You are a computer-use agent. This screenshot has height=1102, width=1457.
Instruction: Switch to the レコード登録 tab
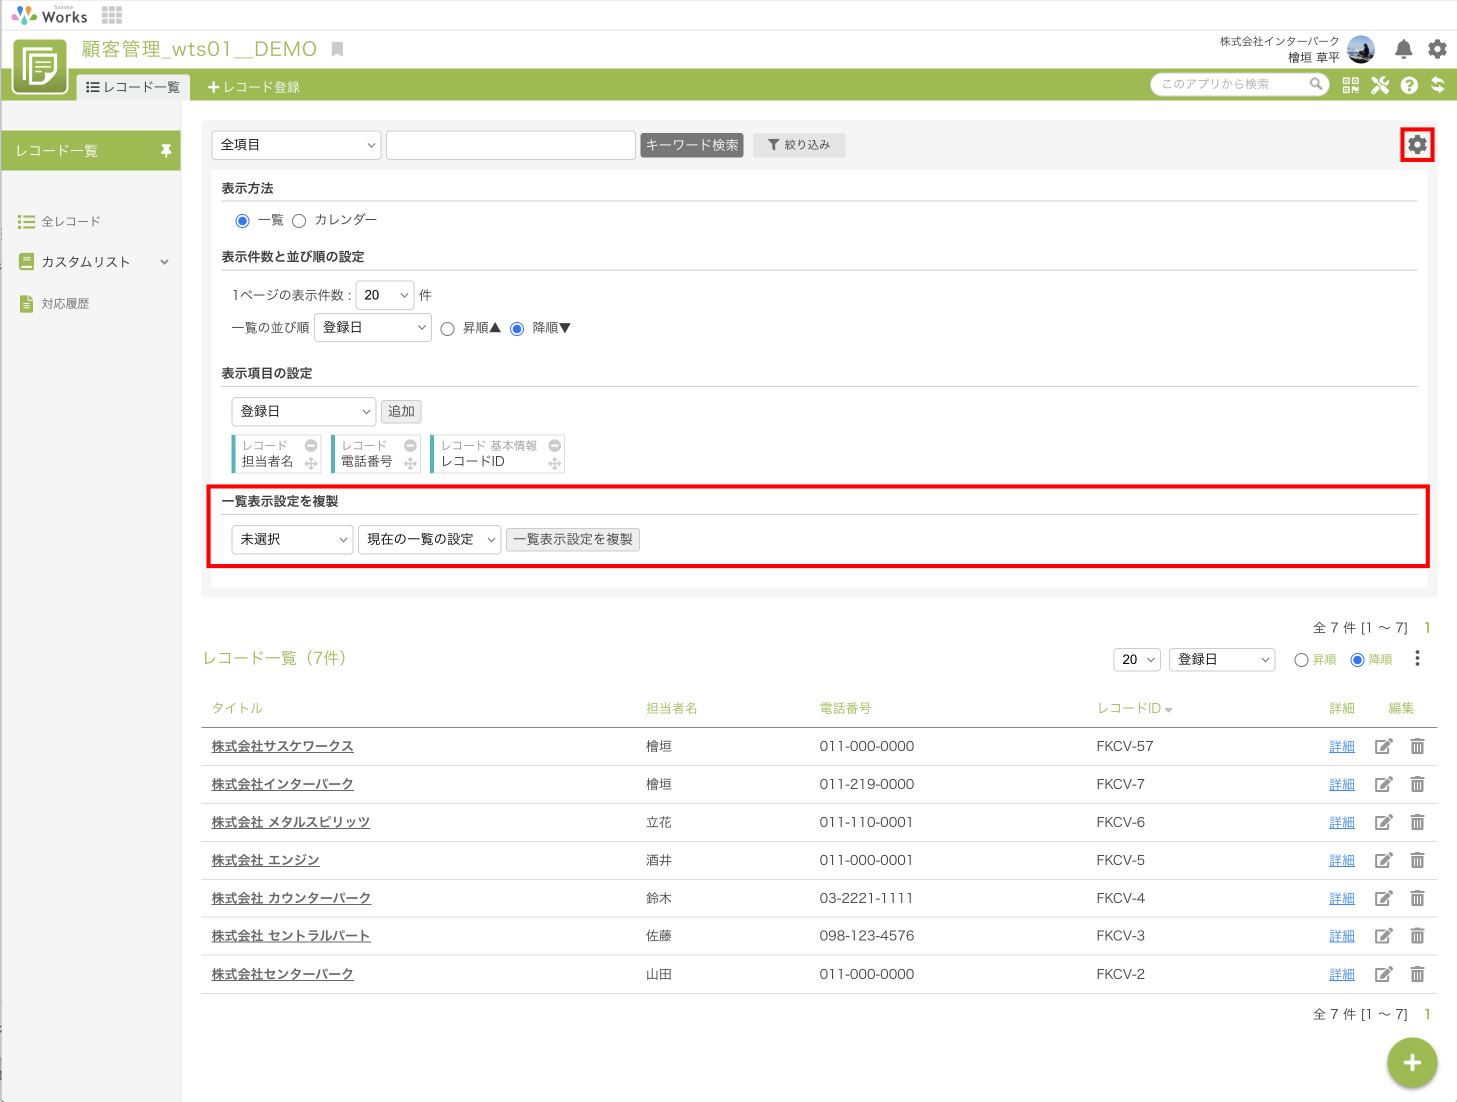pyautogui.click(x=253, y=87)
